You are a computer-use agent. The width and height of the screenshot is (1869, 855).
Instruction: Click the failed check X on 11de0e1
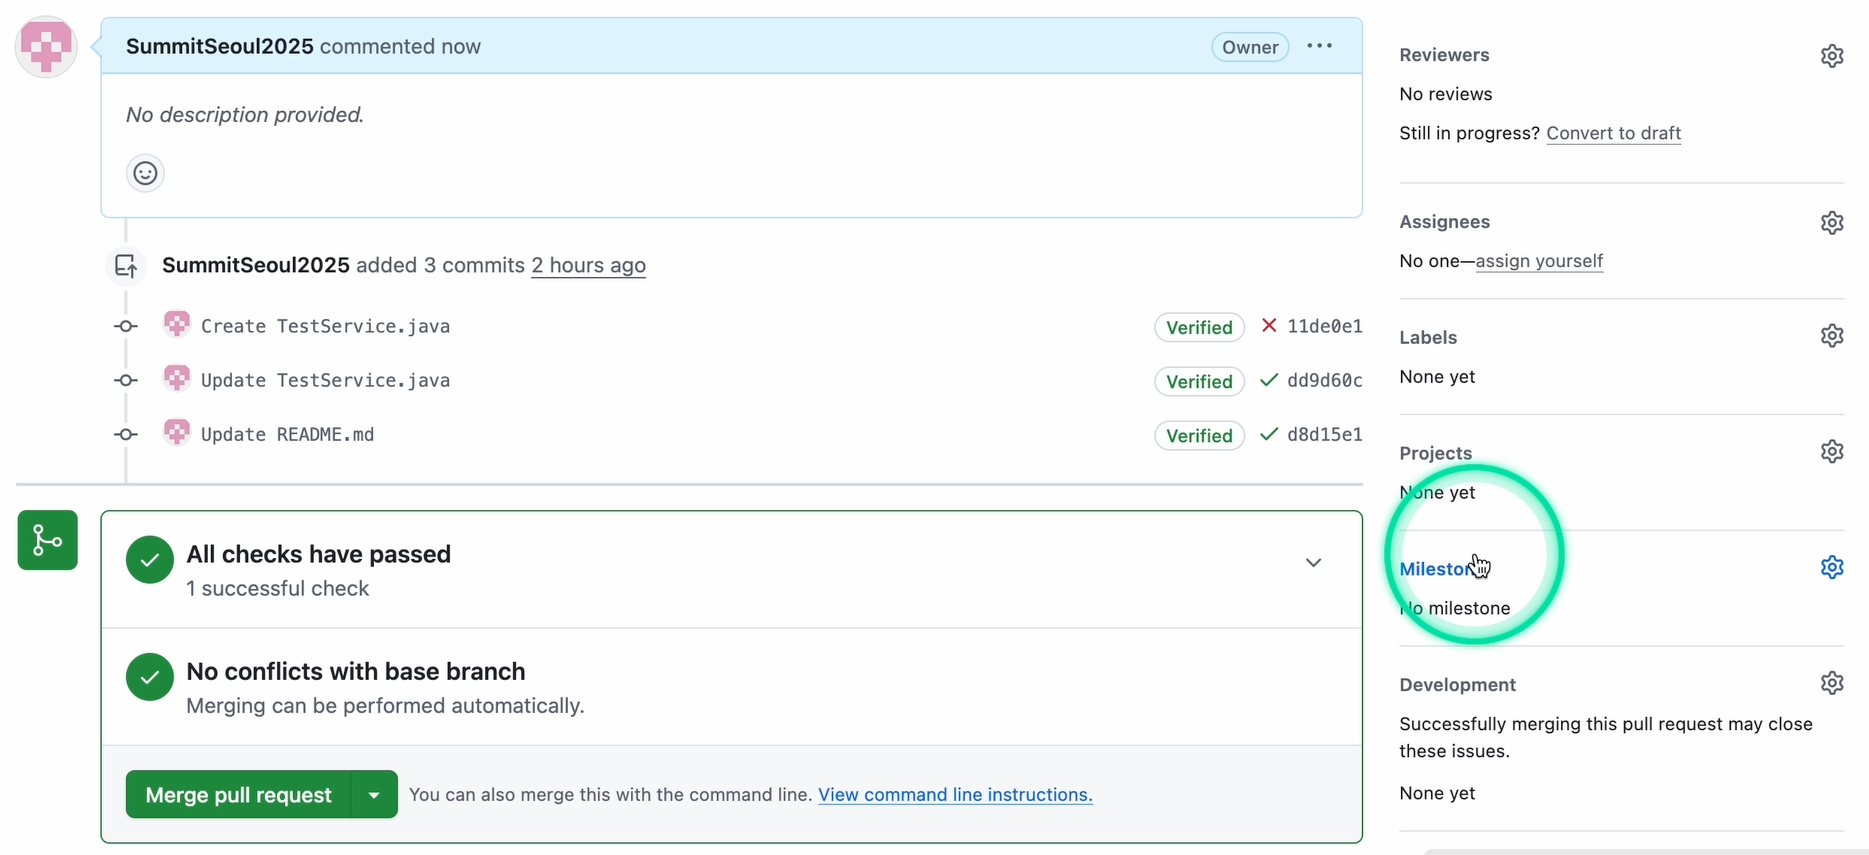pos(1269,326)
